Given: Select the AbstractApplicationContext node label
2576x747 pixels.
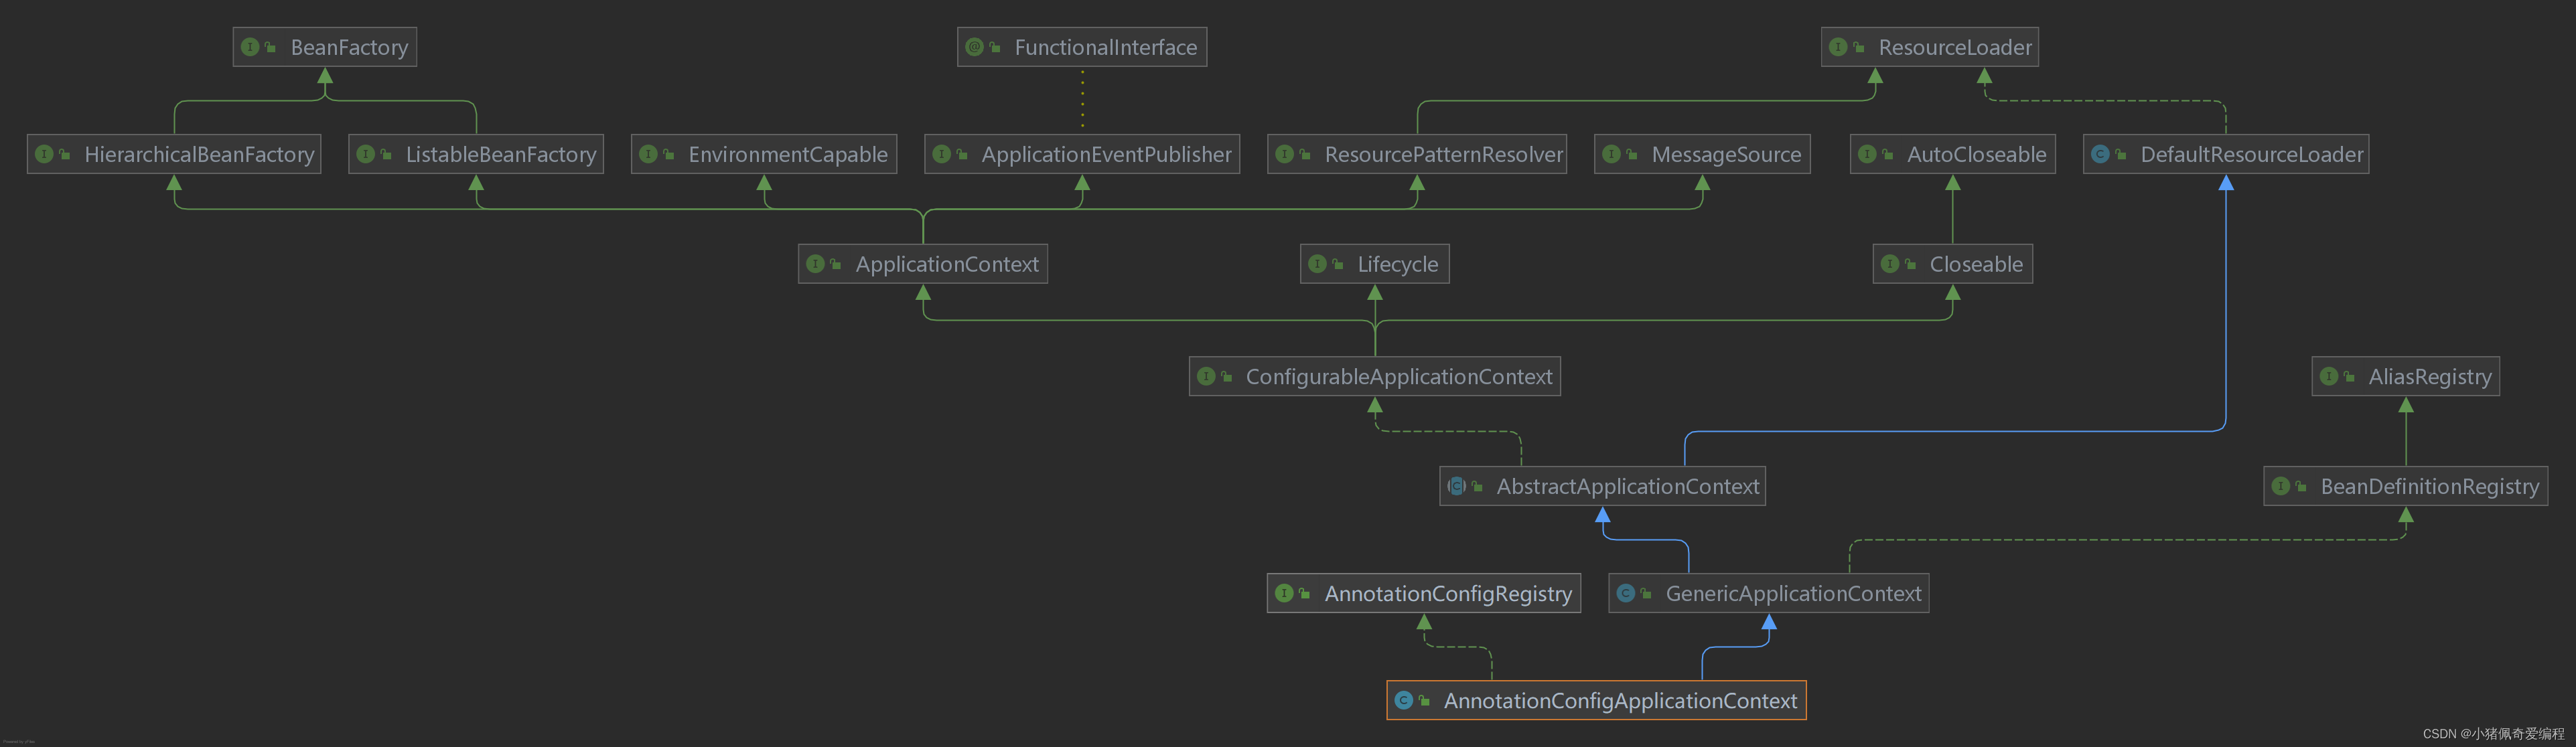Looking at the screenshot, I should pos(1627,486).
